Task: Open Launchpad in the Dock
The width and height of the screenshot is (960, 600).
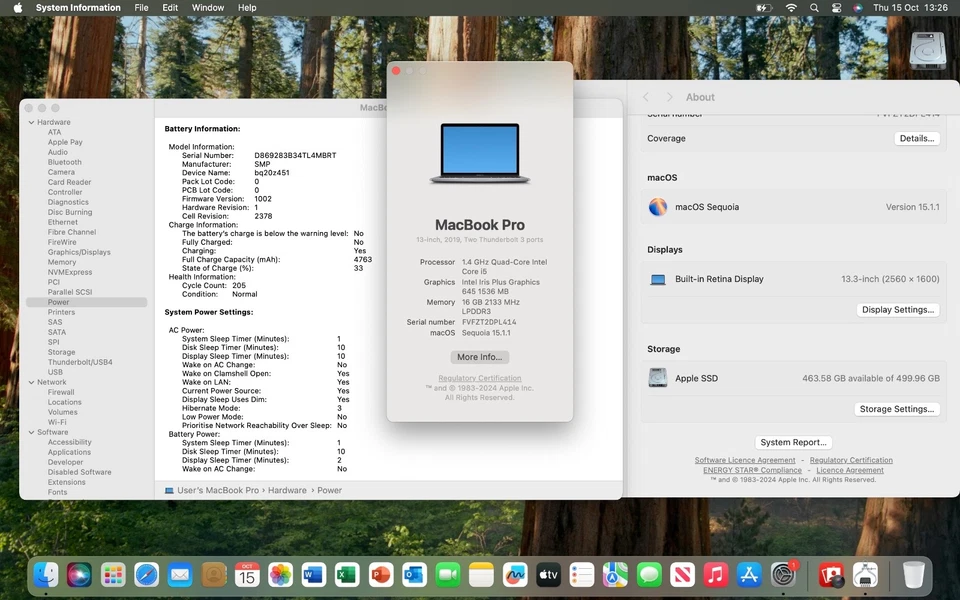Action: [x=113, y=575]
